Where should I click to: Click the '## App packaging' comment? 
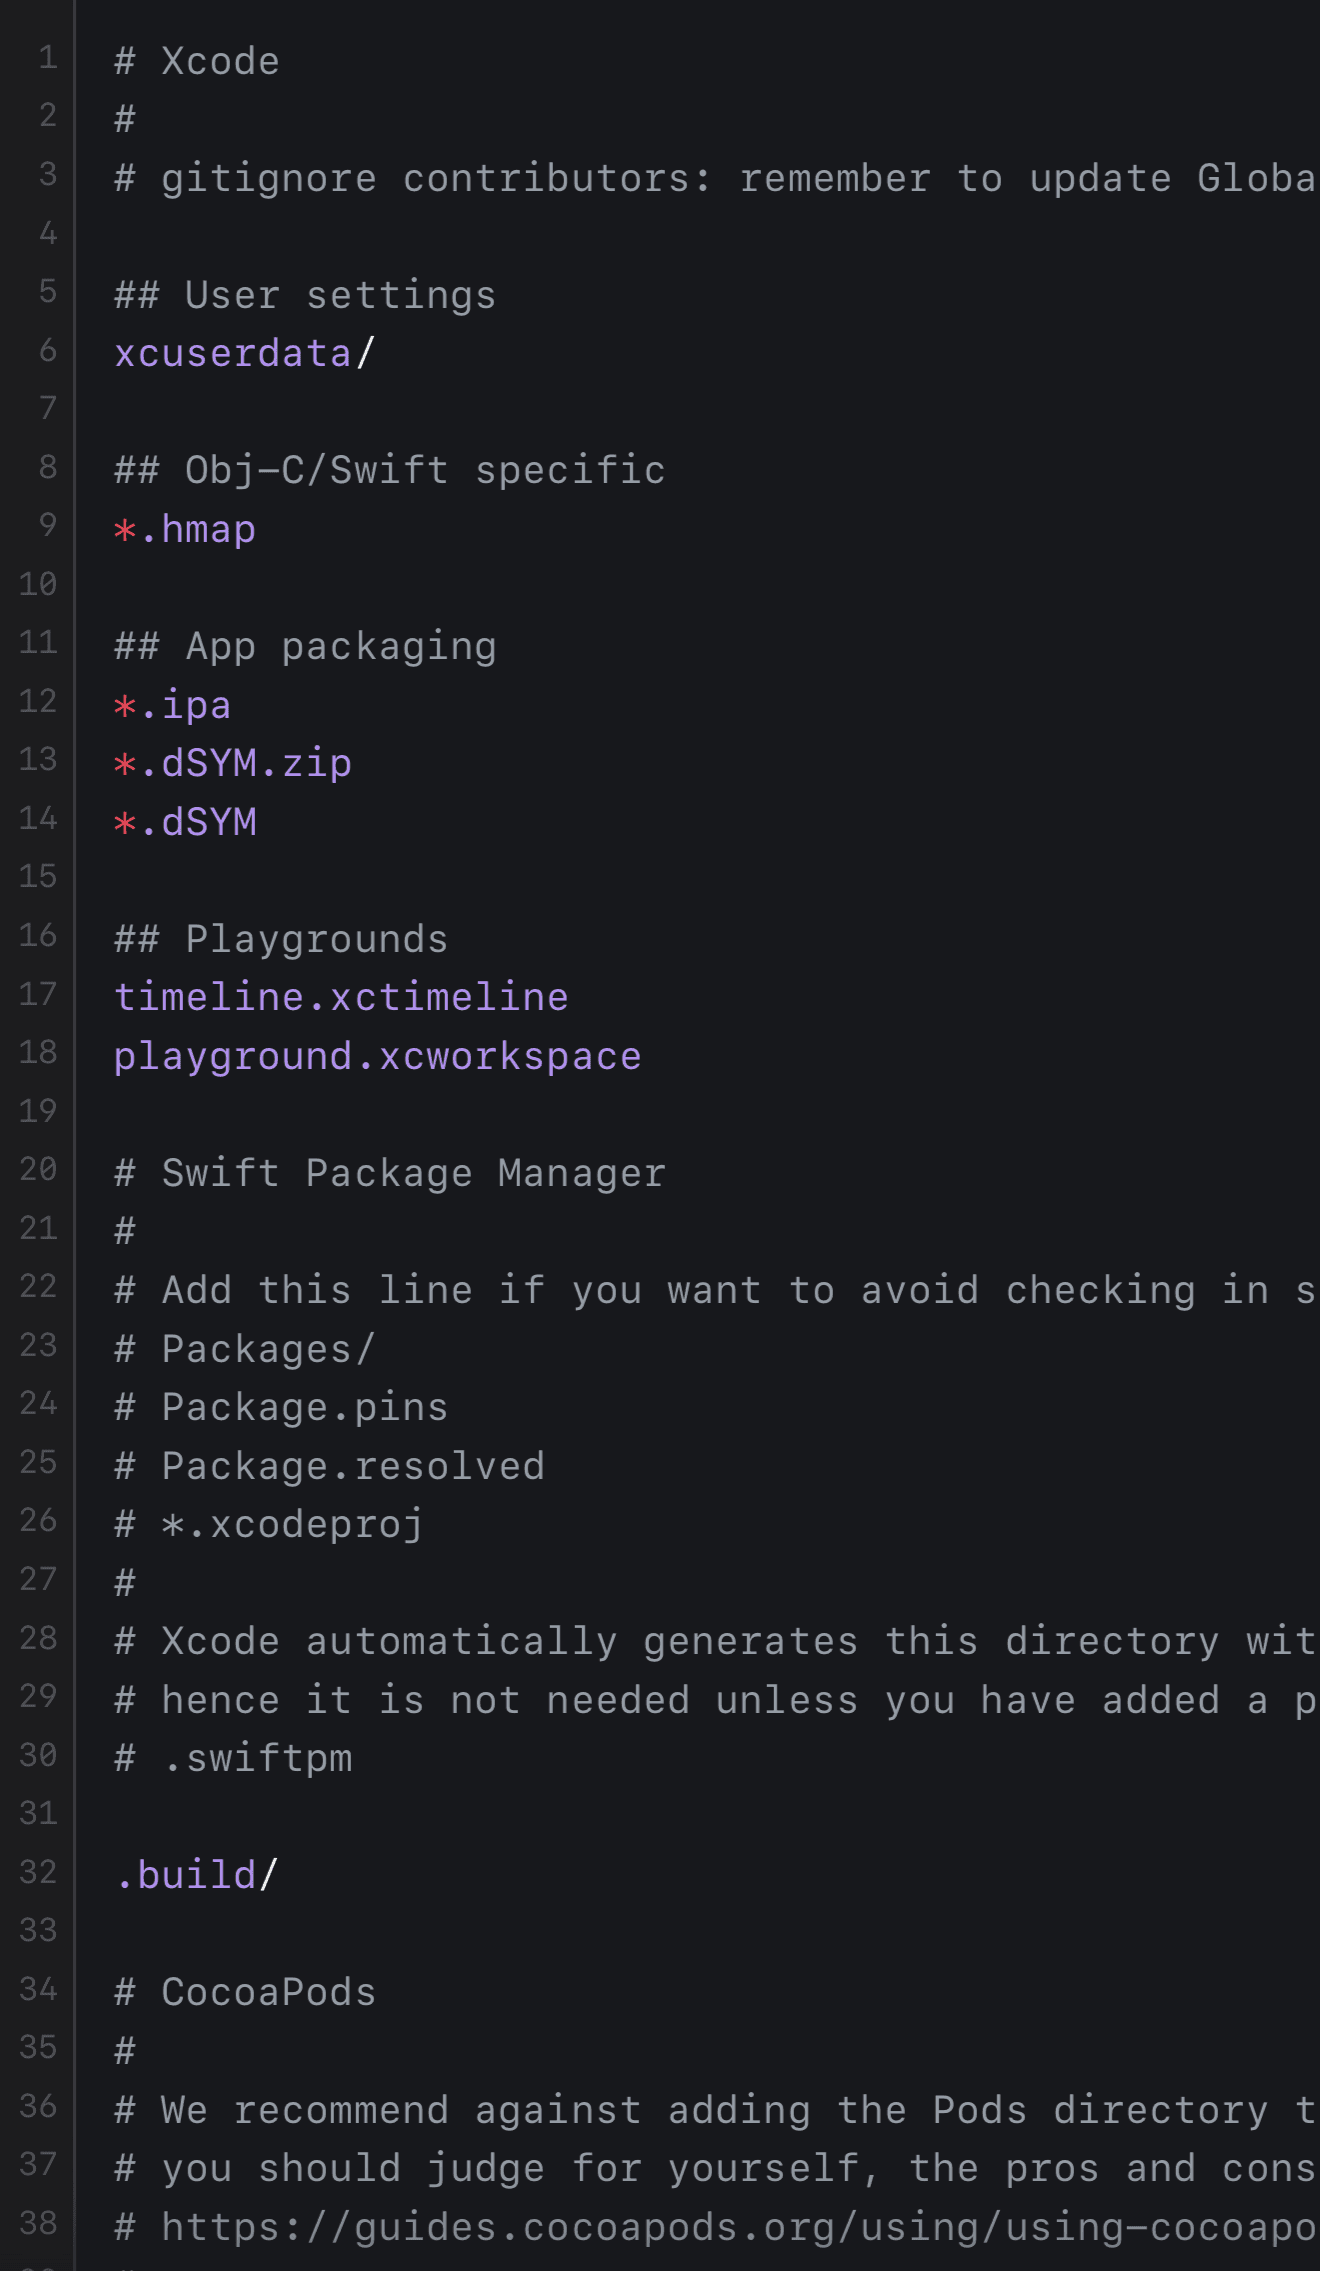305,646
